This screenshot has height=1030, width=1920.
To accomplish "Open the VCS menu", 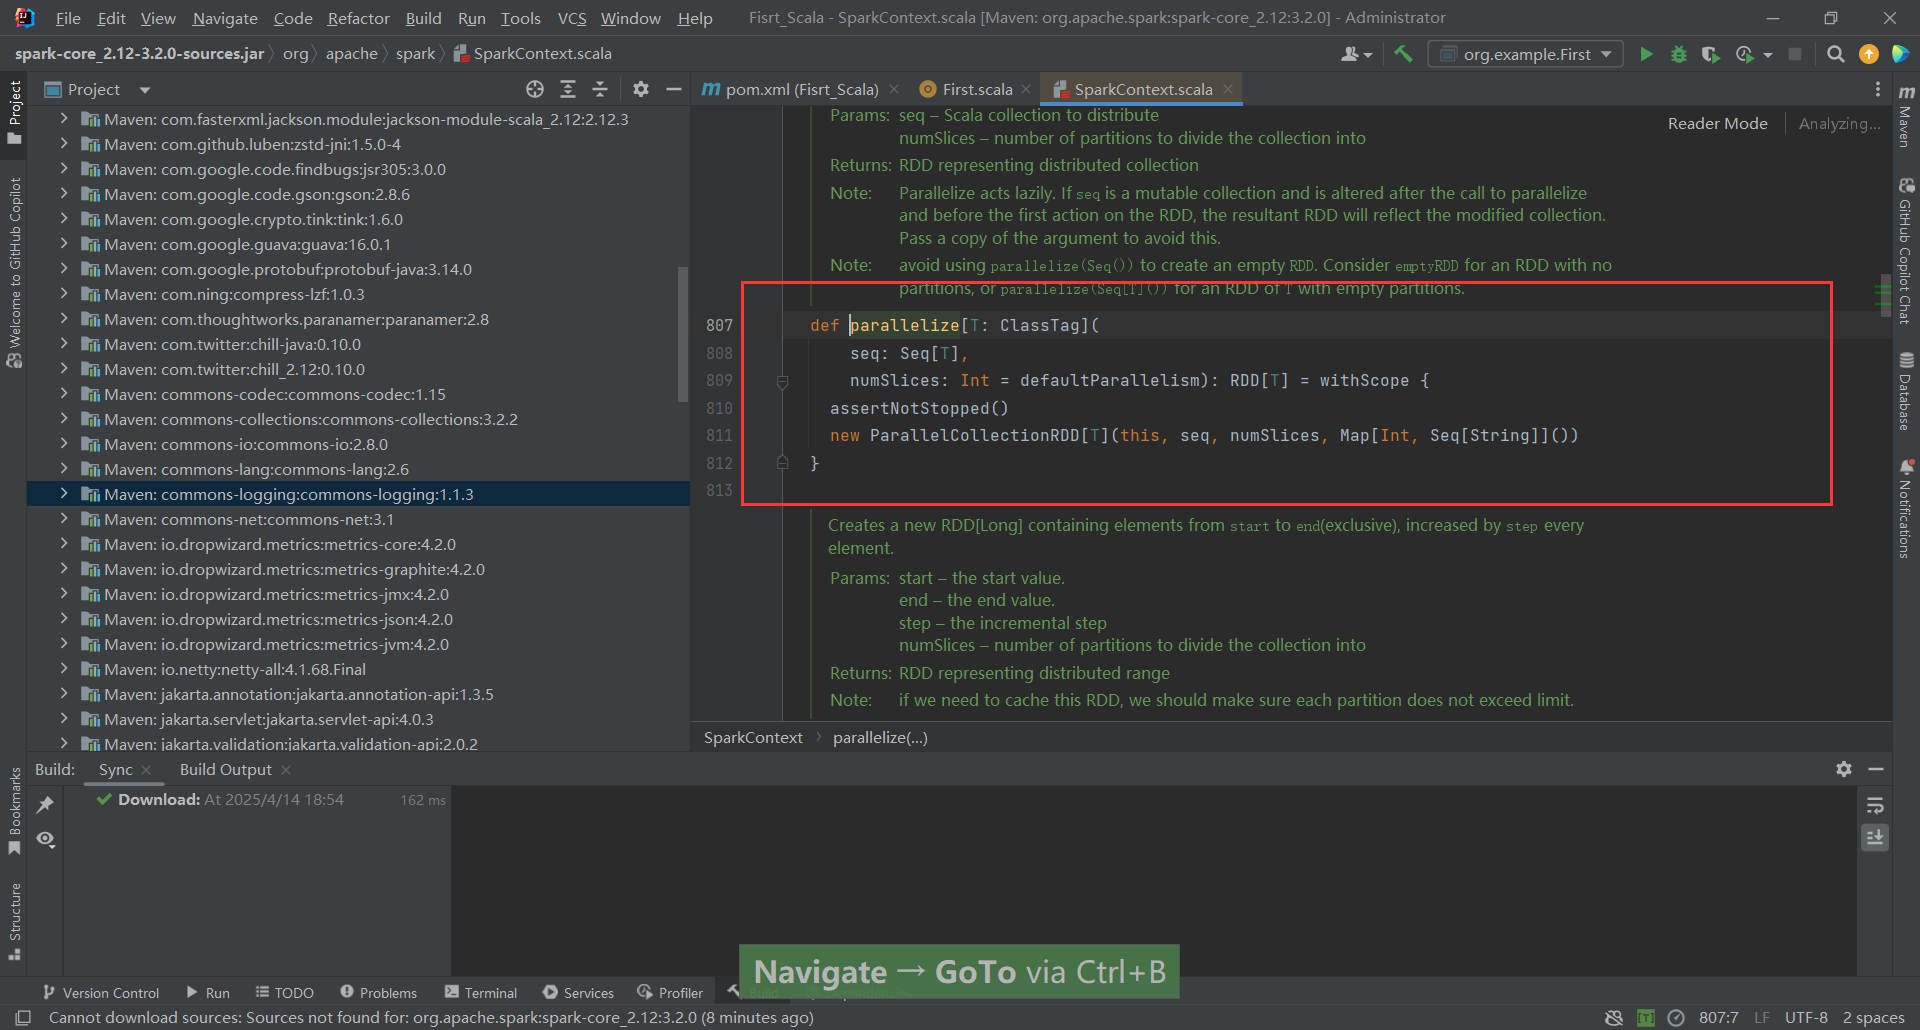I will click(x=572, y=18).
